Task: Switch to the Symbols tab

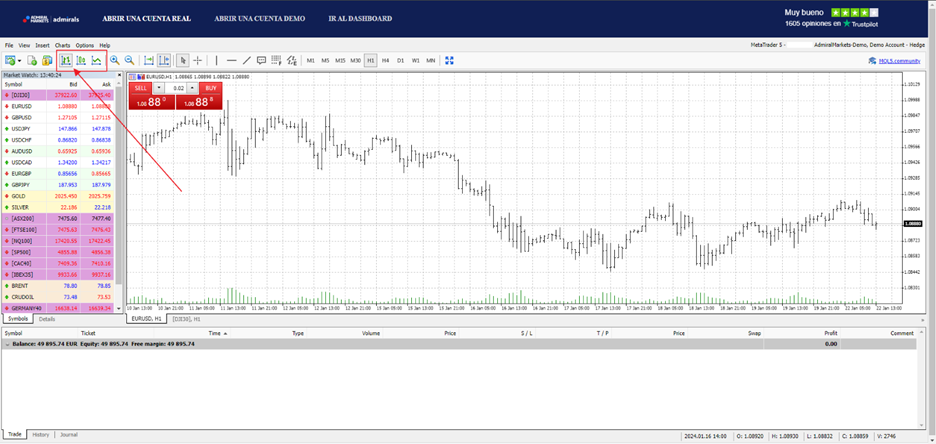Action: tap(18, 319)
